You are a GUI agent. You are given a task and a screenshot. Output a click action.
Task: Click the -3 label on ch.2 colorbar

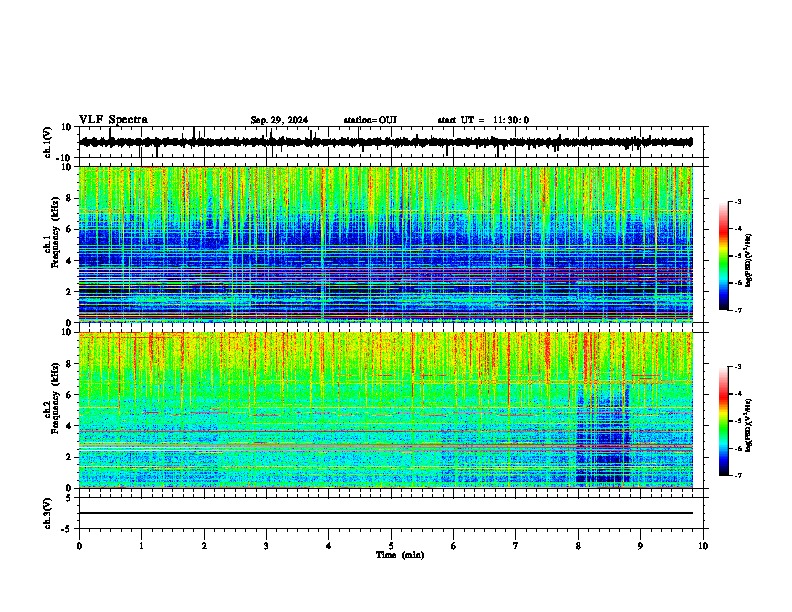pos(738,367)
